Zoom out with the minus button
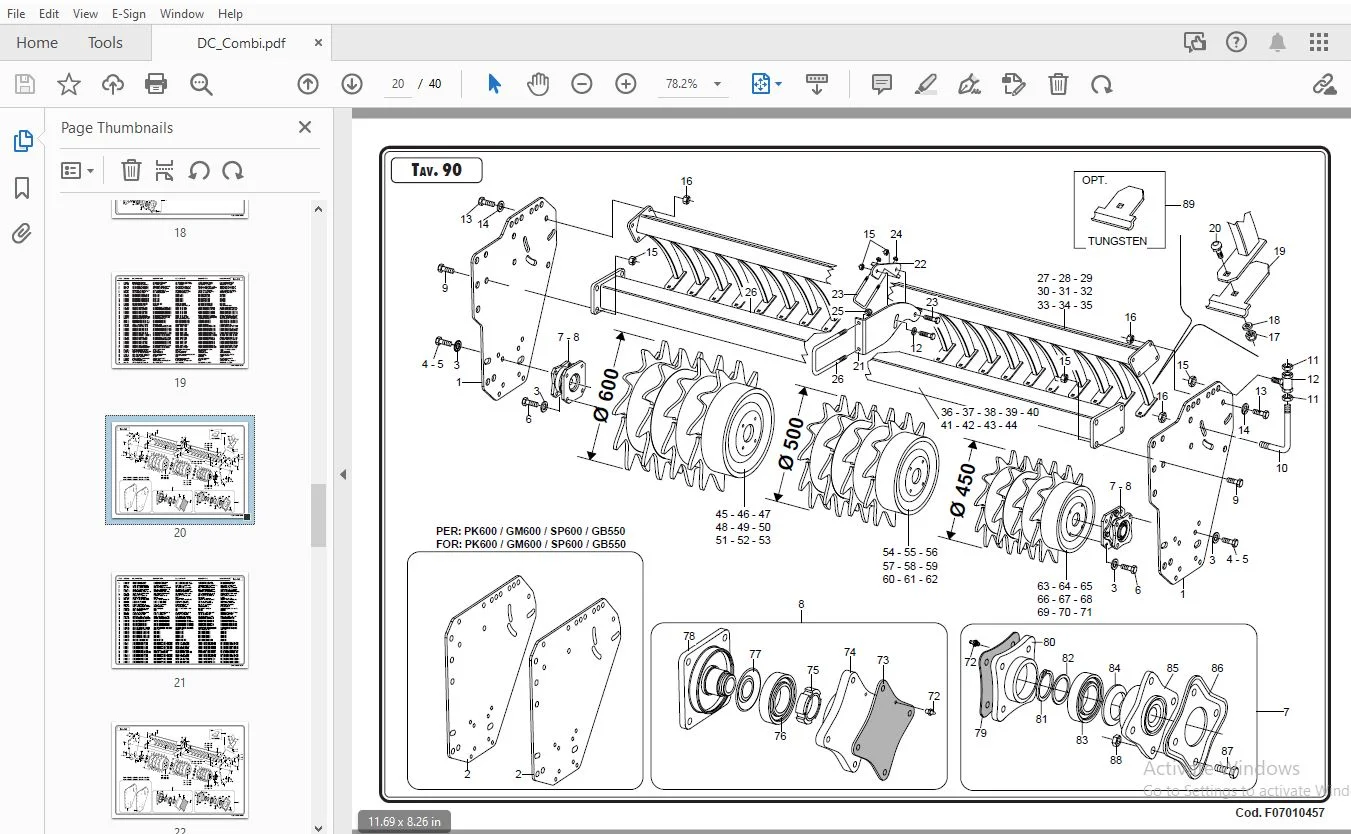Image resolution: width=1351 pixels, height=834 pixels. [582, 84]
